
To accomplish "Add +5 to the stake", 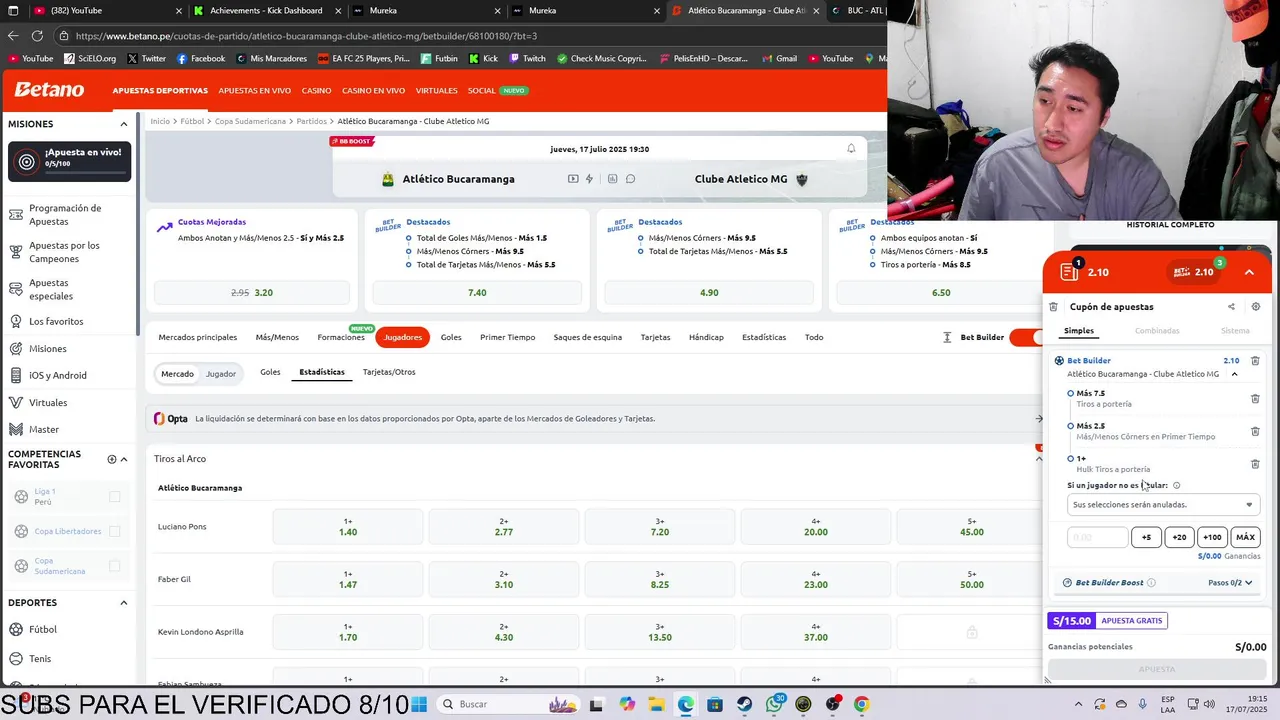I will 1147,538.
